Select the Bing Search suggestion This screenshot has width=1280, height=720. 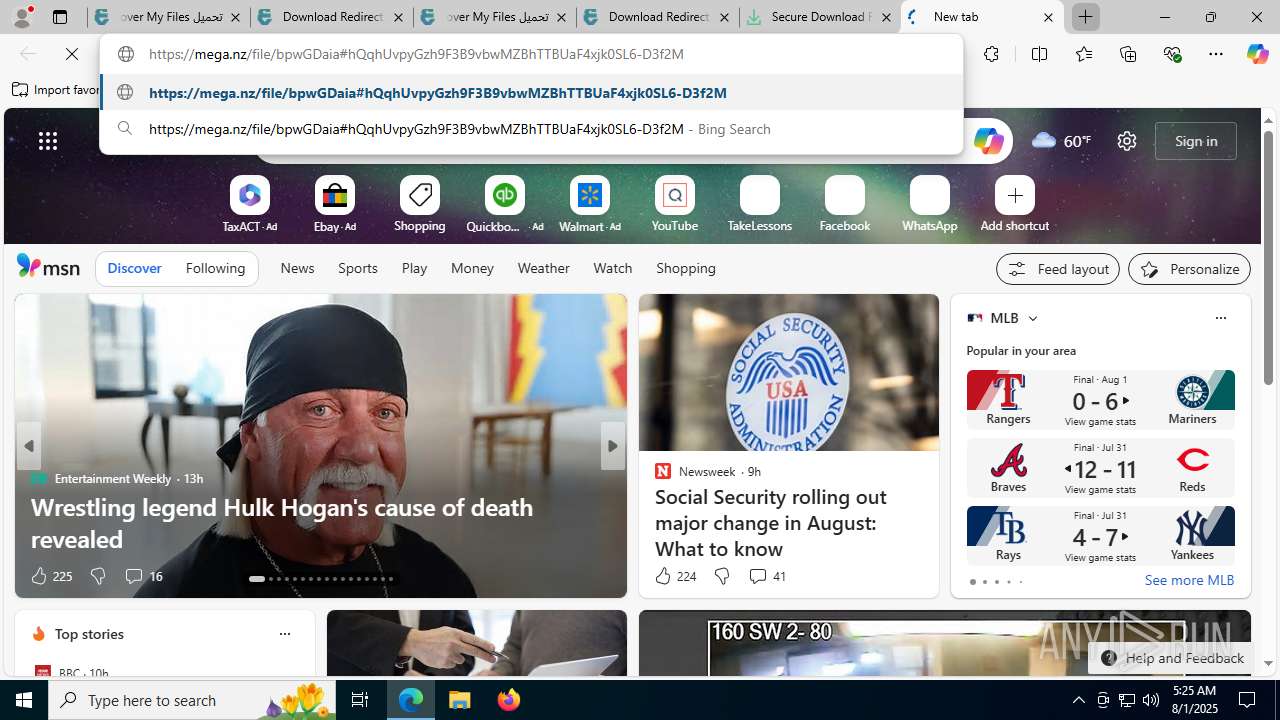coord(531,129)
